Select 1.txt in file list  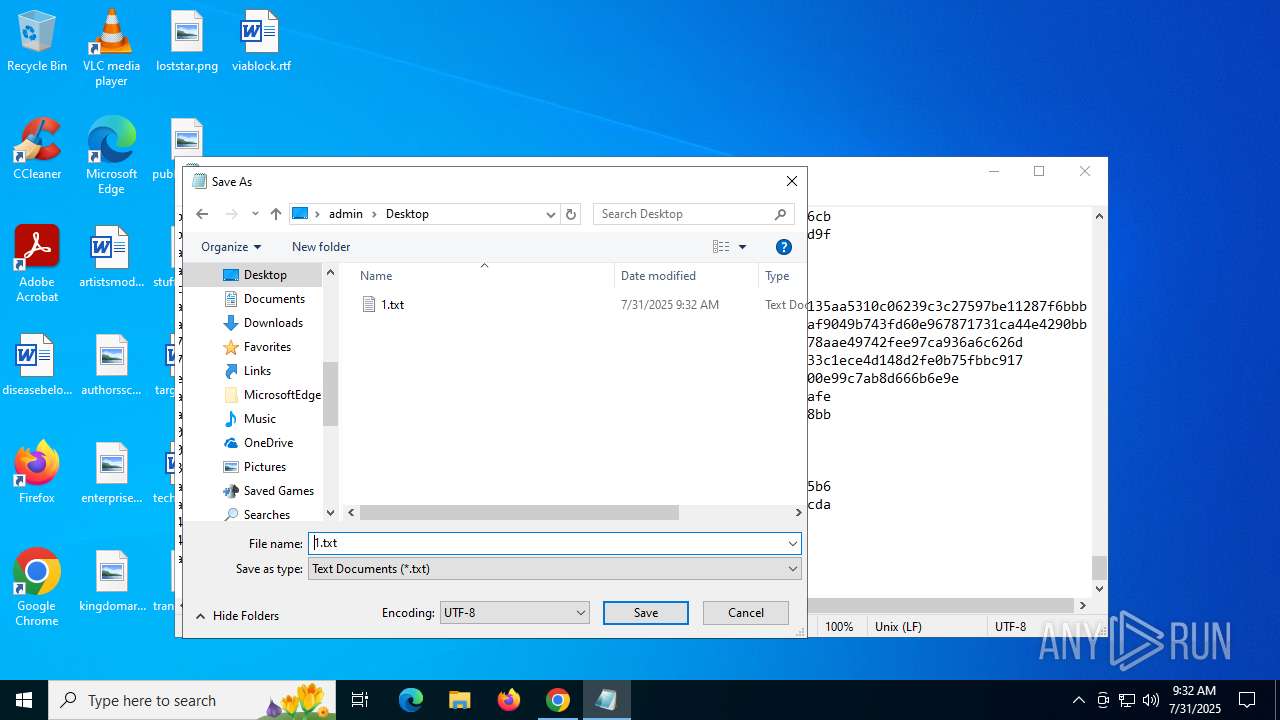click(392, 305)
